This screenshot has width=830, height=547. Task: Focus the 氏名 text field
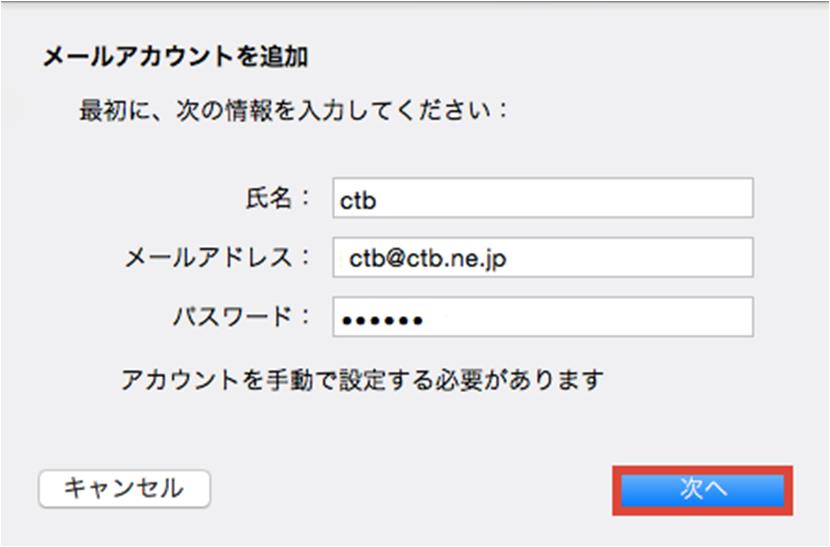[x=543, y=198]
